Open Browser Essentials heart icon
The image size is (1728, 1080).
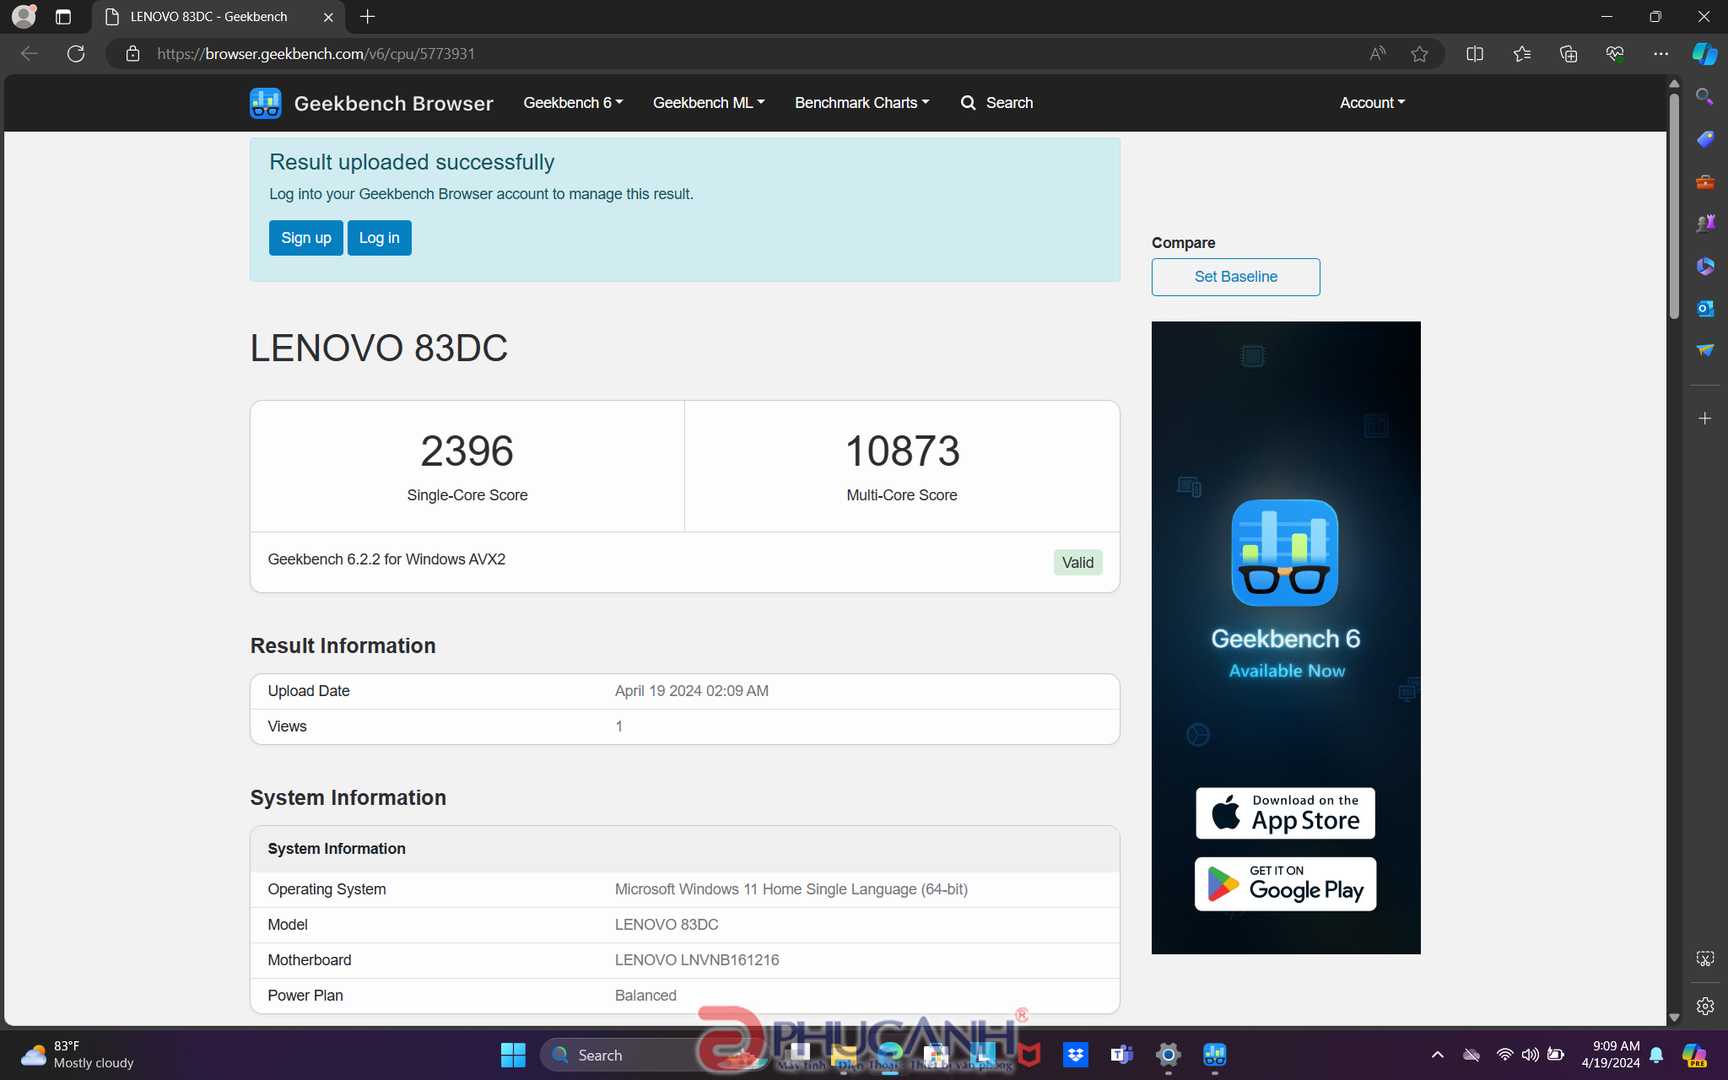(1615, 54)
